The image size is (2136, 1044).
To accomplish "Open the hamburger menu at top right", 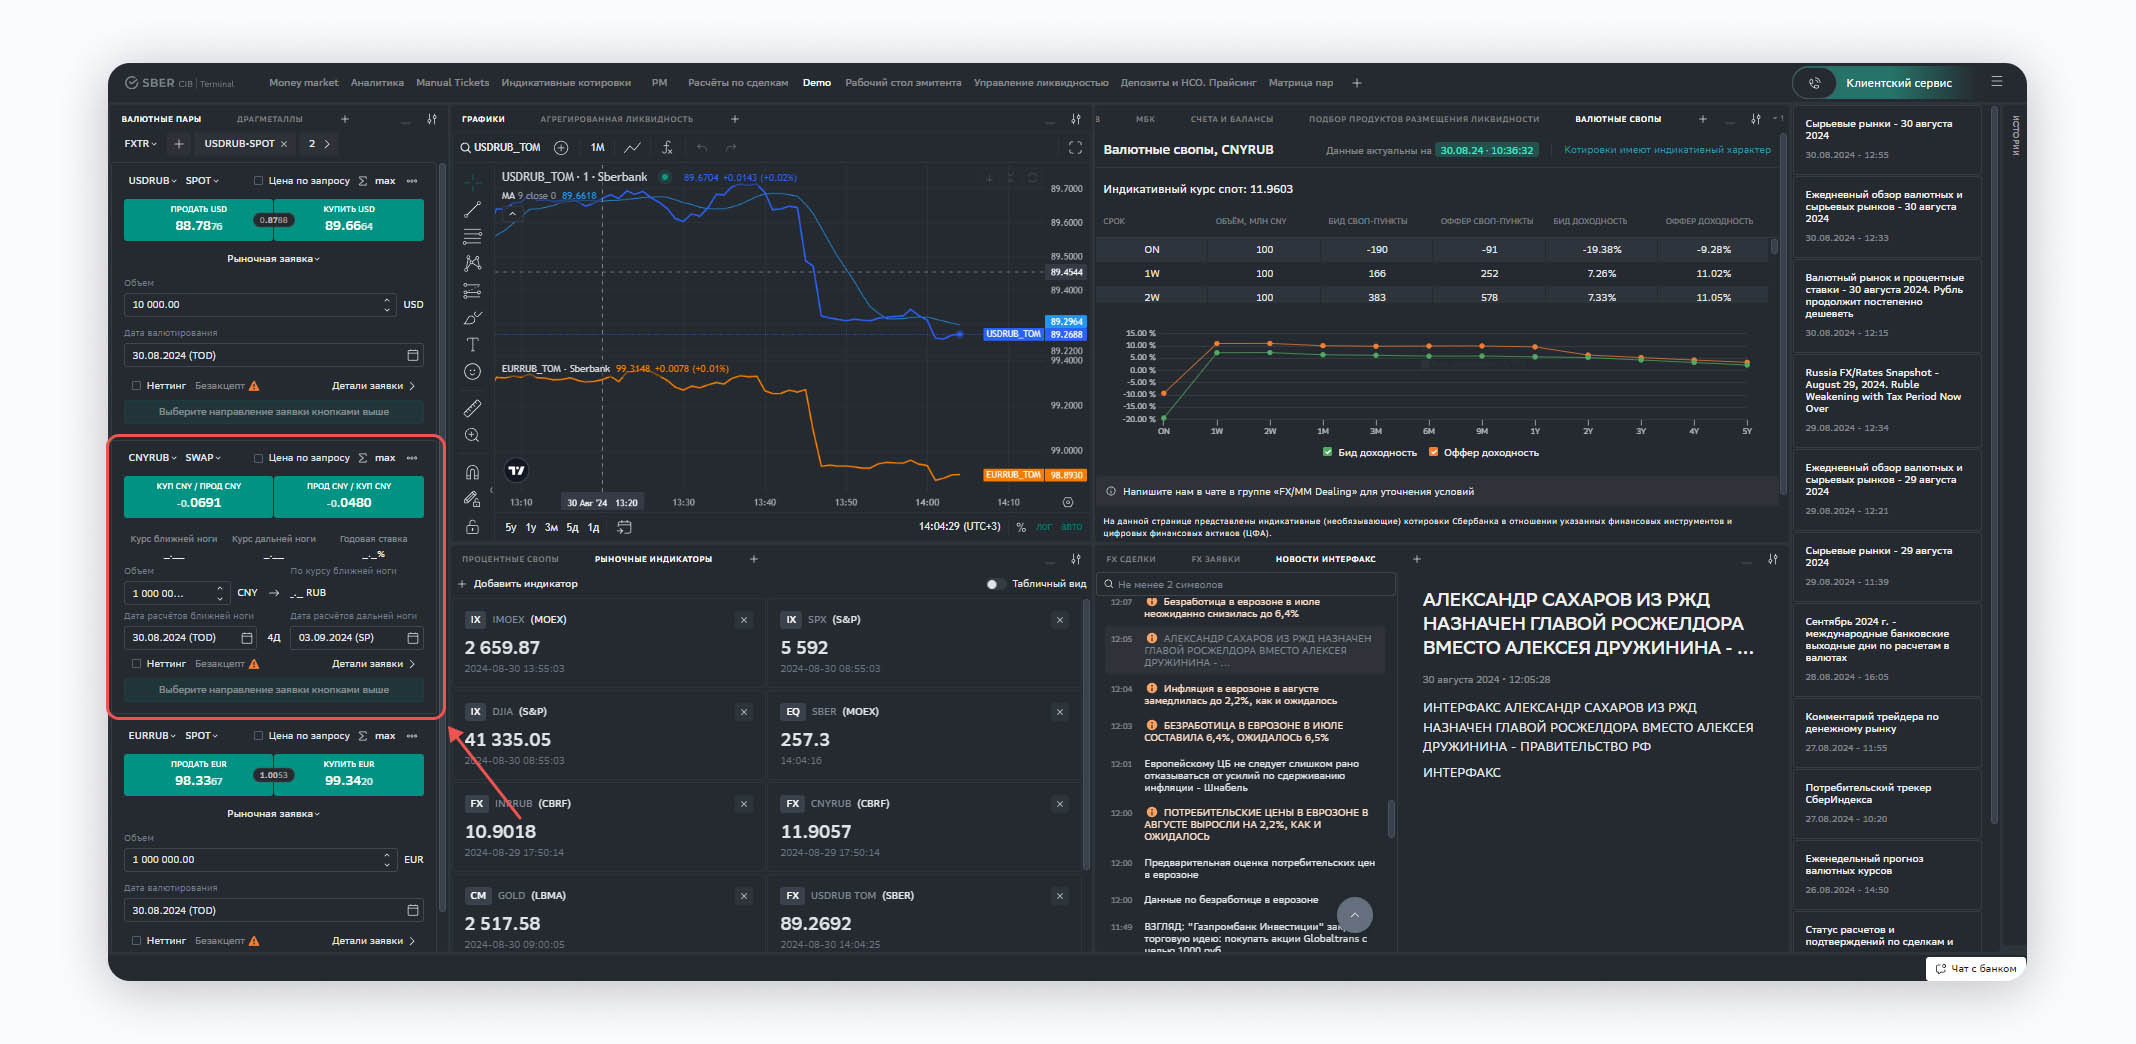I will pos(1996,82).
